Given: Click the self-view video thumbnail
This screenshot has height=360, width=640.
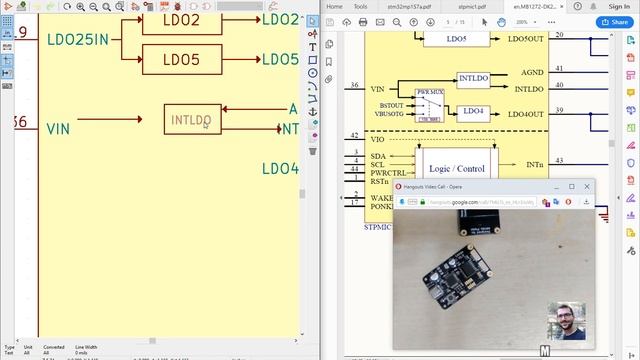Looking at the screenshot, I should click(567, 321).
